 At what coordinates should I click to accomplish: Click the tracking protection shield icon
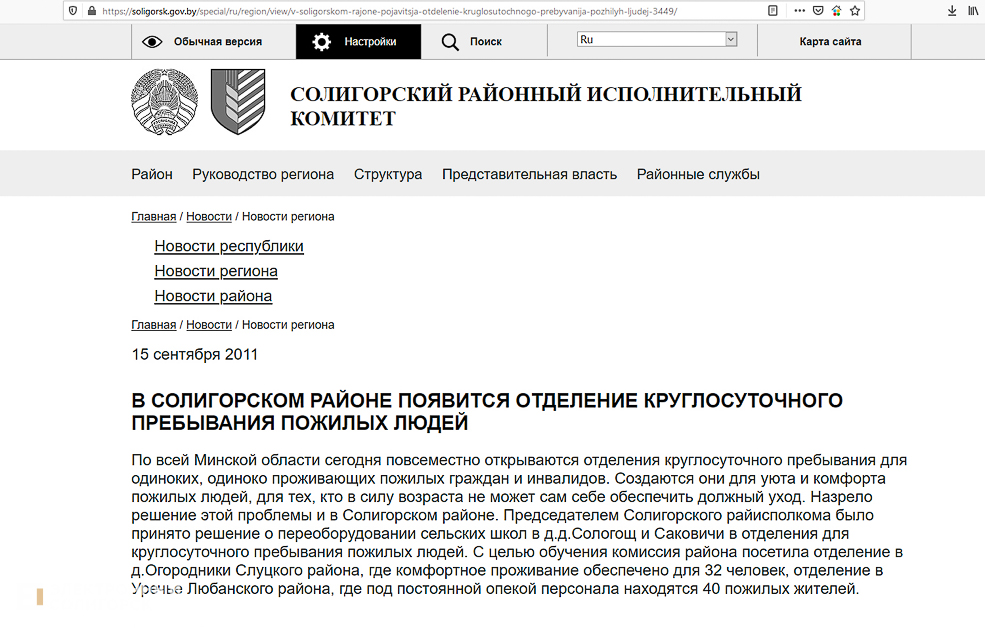coord(73,11)
